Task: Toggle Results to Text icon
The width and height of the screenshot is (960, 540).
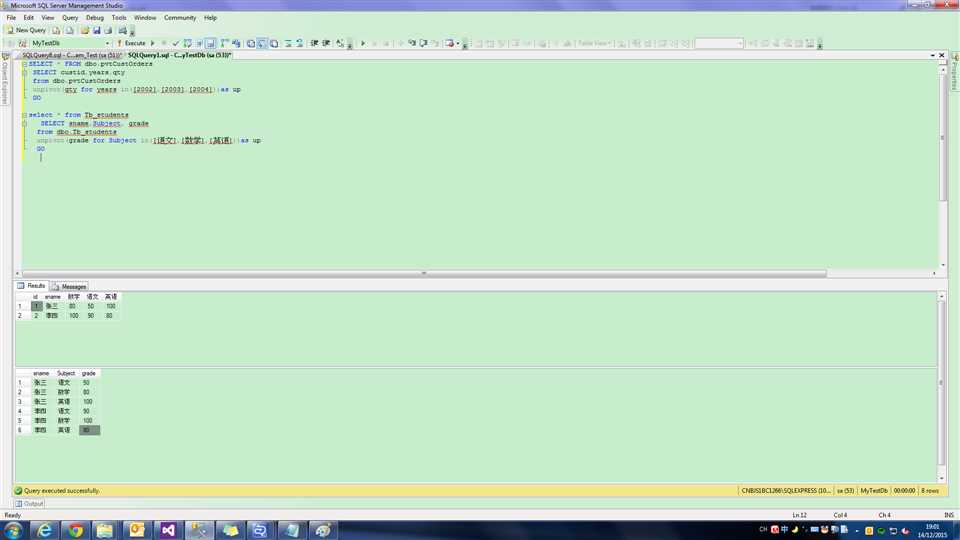Action: pyautogui.click(x=250, y=43)
